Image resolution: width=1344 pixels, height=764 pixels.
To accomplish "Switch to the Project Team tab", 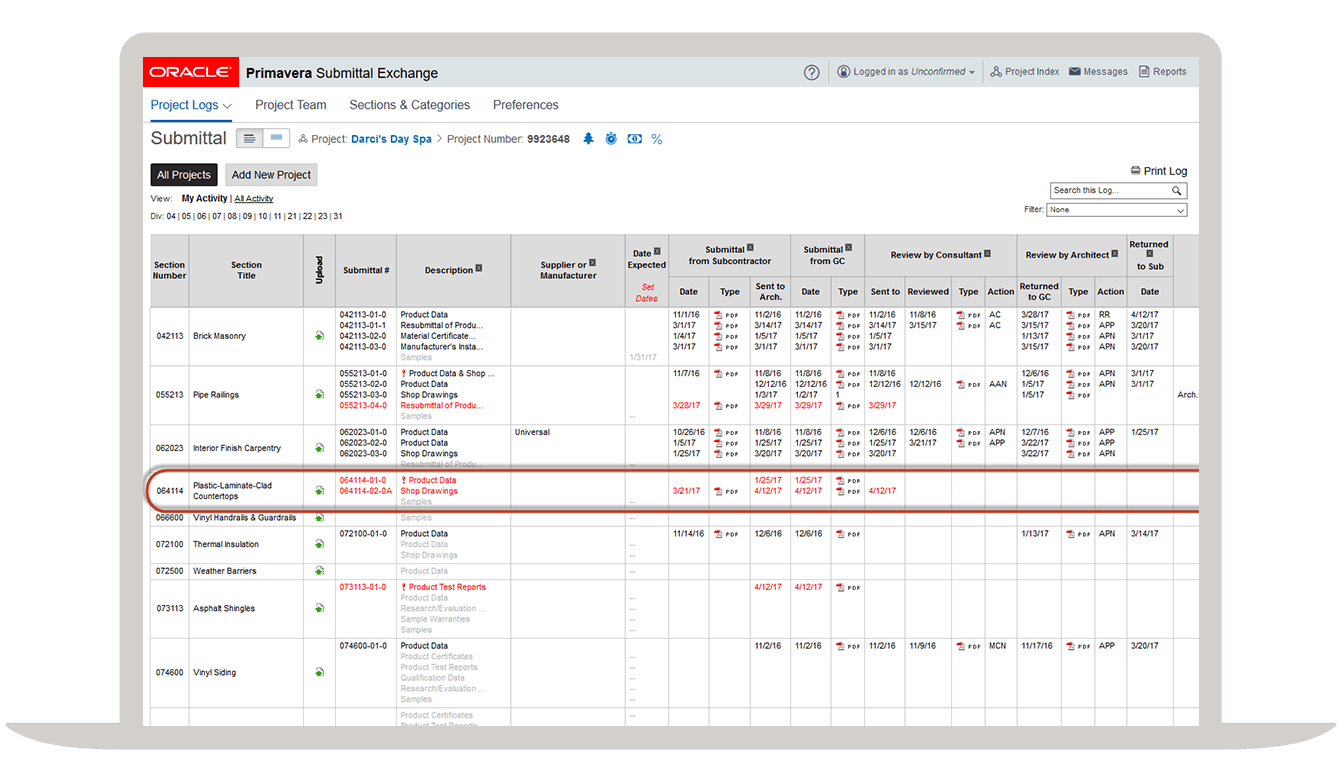I will click(x=290, y=105).
